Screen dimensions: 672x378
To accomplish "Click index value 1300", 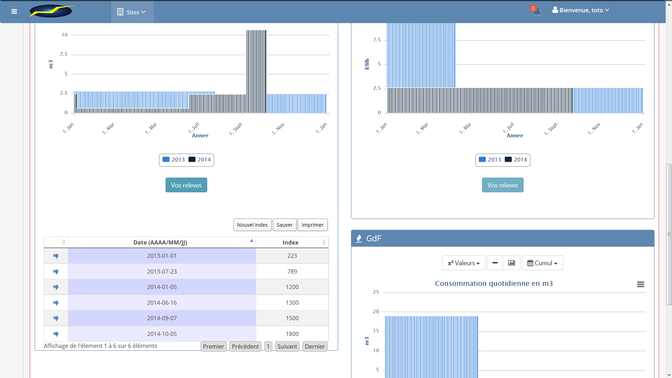I will point(292,303).
